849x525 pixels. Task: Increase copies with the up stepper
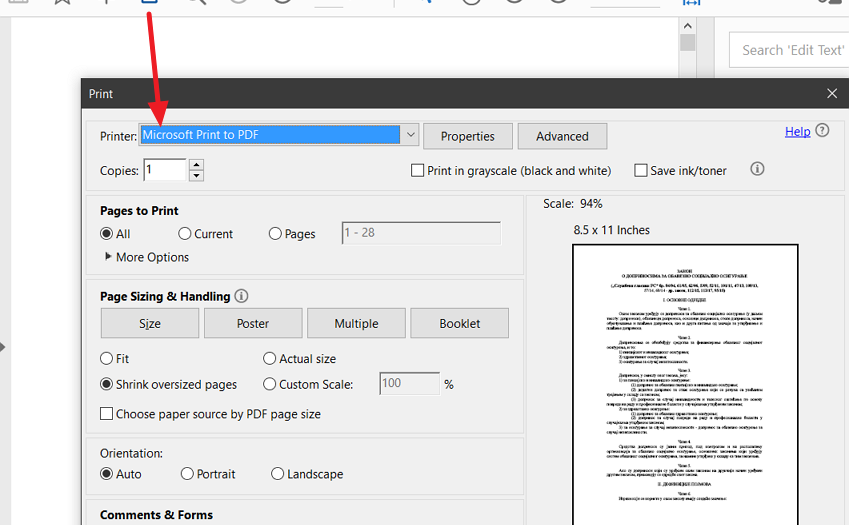pos(197,165)
